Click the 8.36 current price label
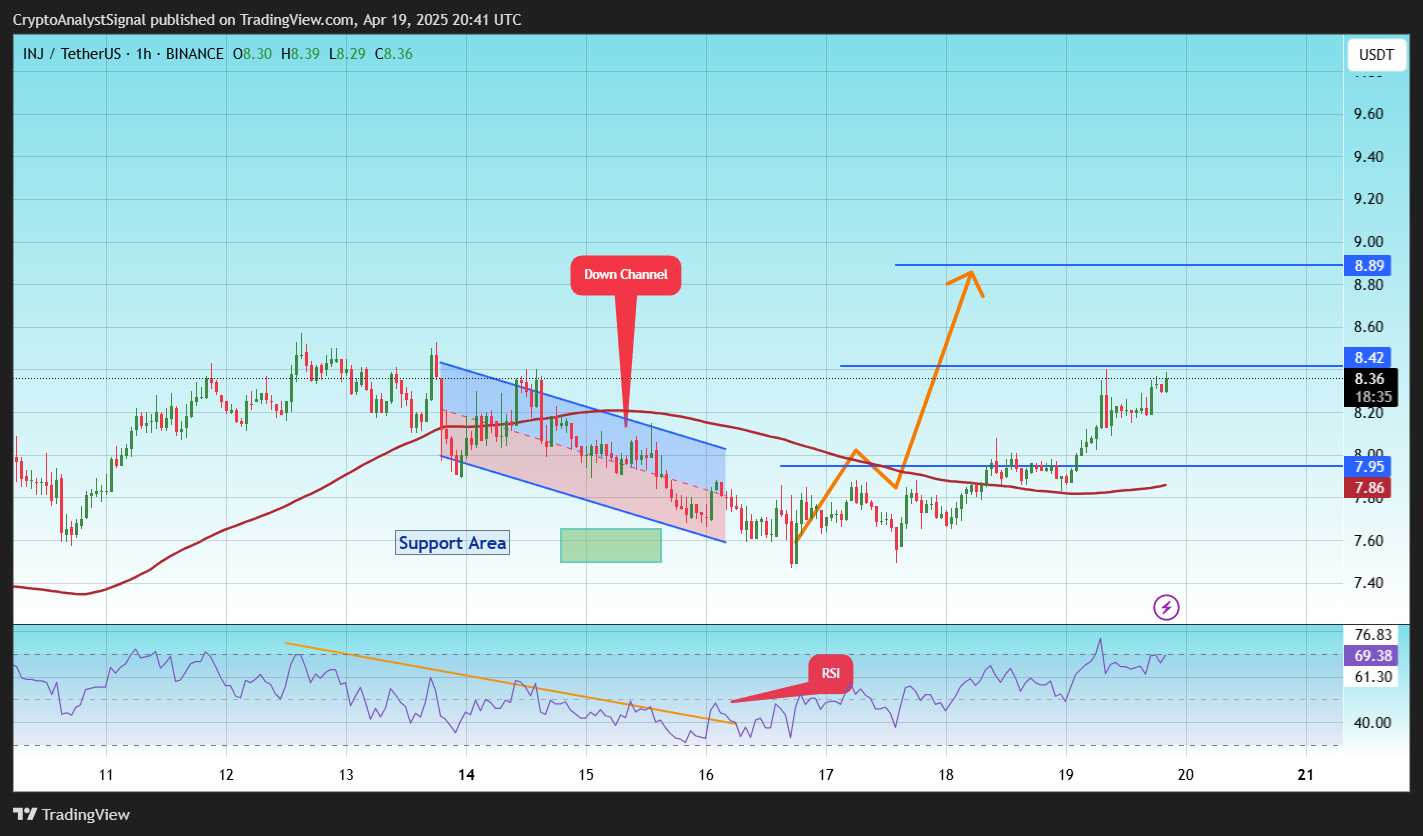The height and width of the screenshot is (836, 1423). [1369, 378]
